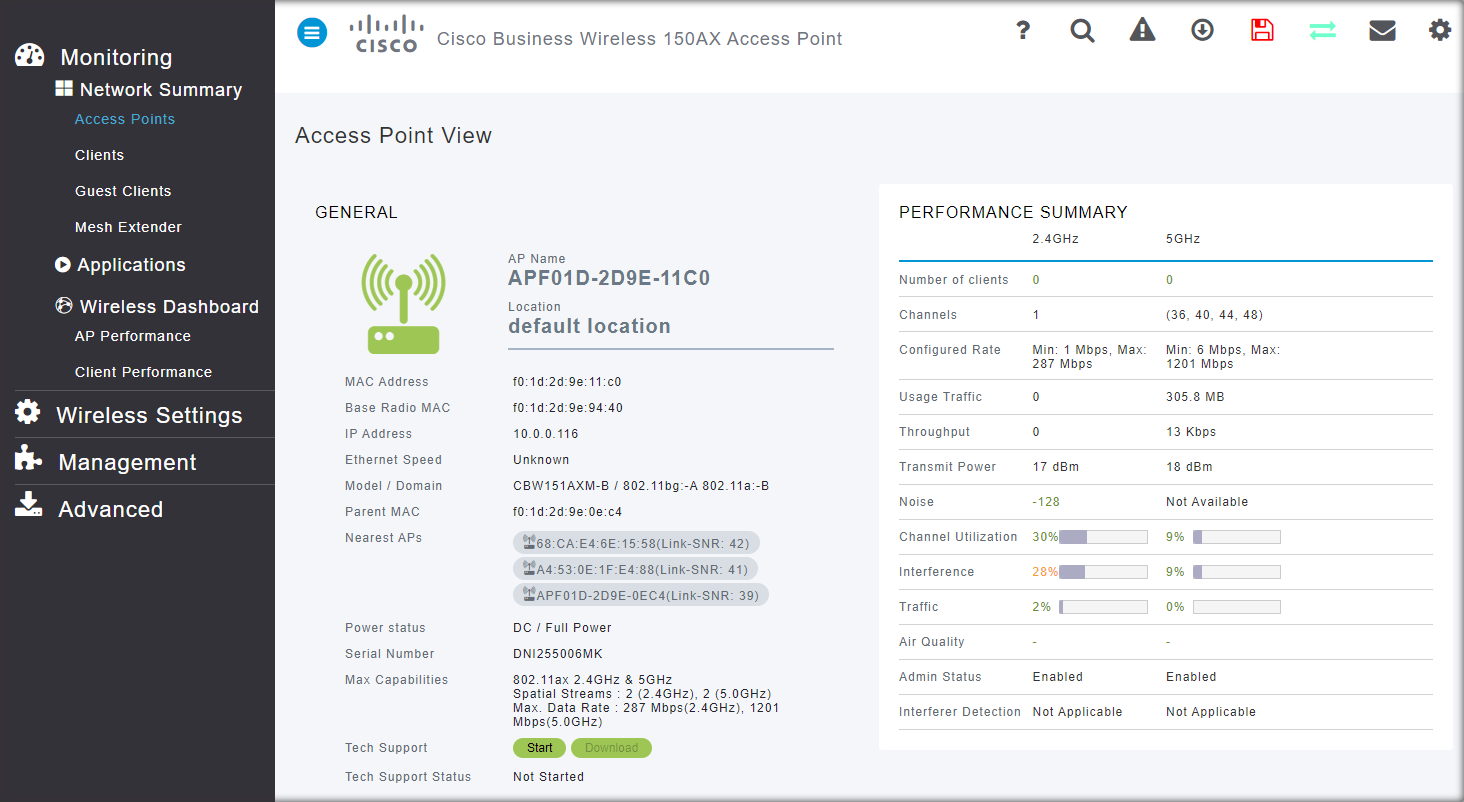
Task: Save configuration using the red floppy disk icon
Action: 1261,30
